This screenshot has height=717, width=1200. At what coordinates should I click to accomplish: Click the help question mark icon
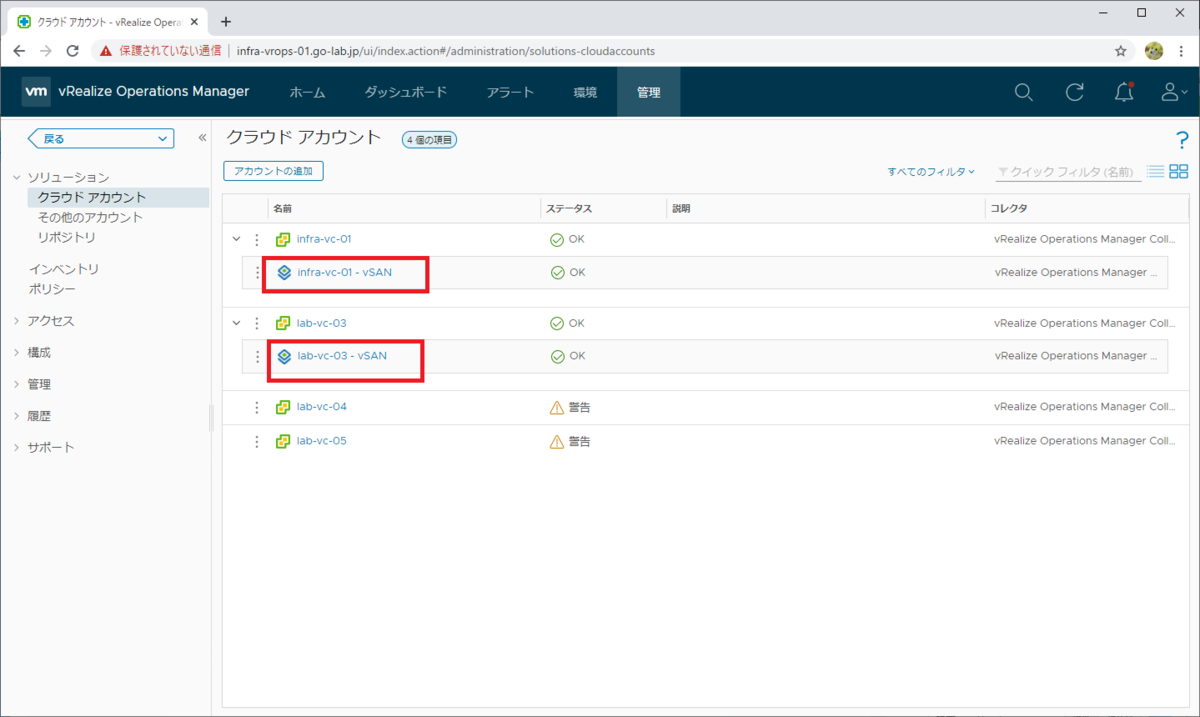point(1183,139)
